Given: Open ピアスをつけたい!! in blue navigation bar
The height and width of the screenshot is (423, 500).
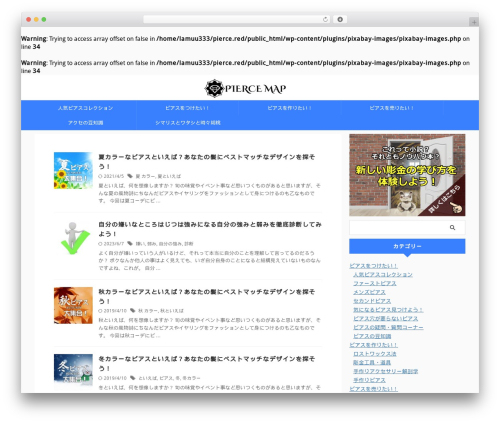Looking at the screenshot, I should coord(187,108).
